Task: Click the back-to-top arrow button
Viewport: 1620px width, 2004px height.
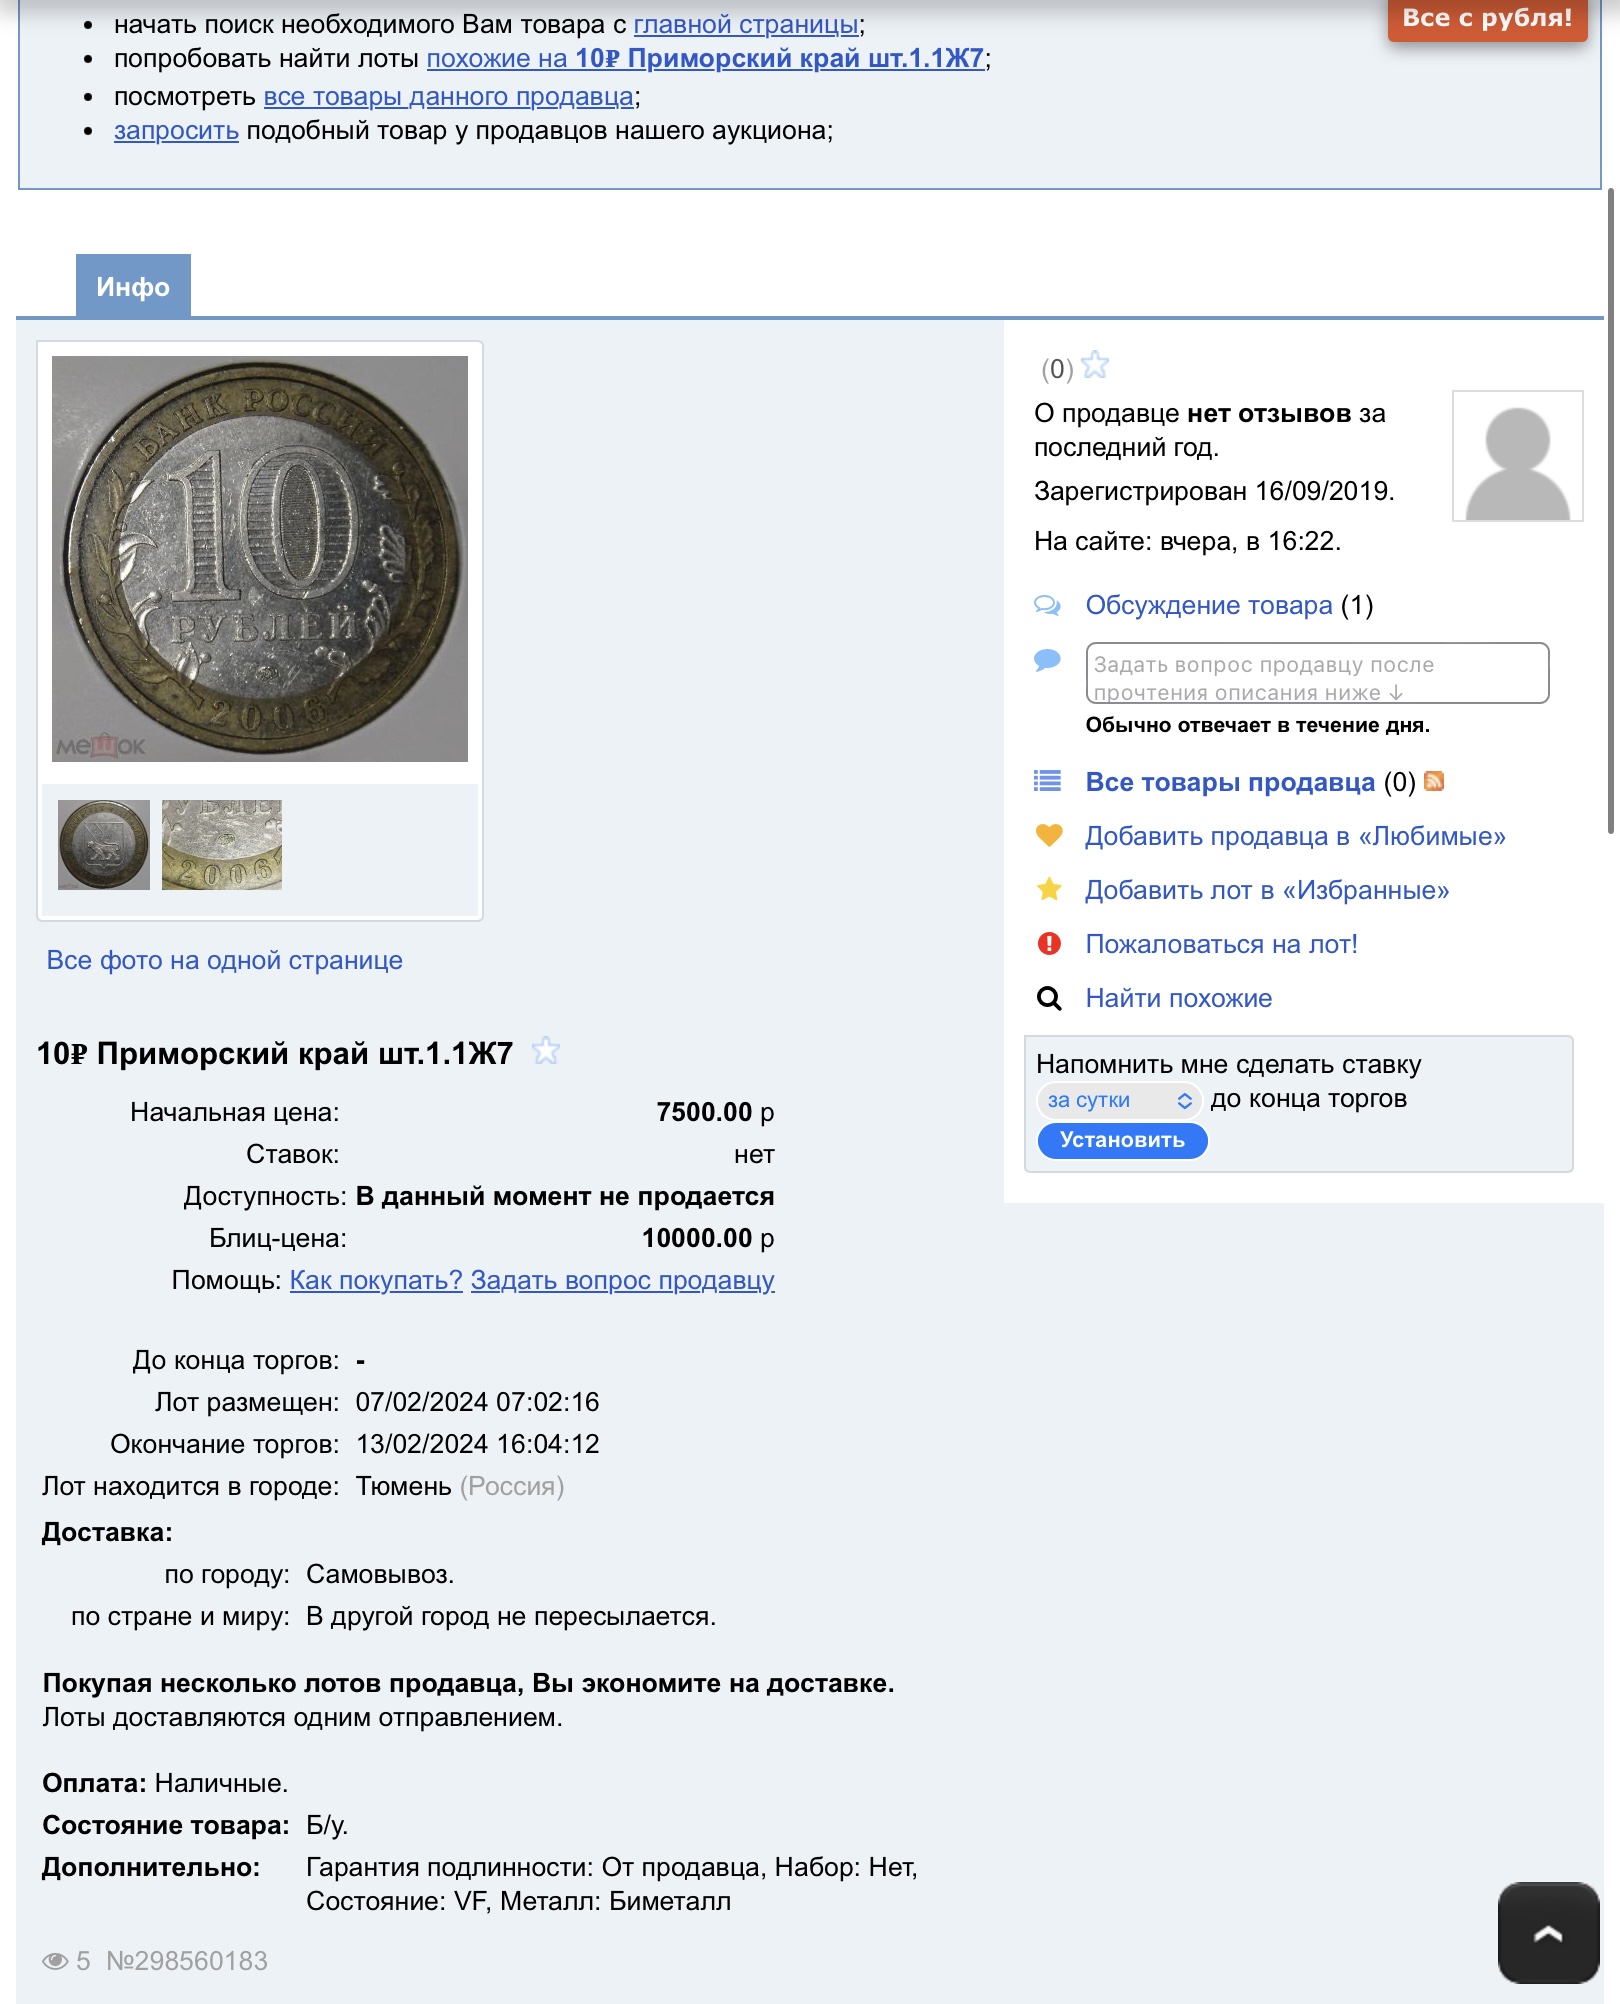Action: coord(1548,1933)
